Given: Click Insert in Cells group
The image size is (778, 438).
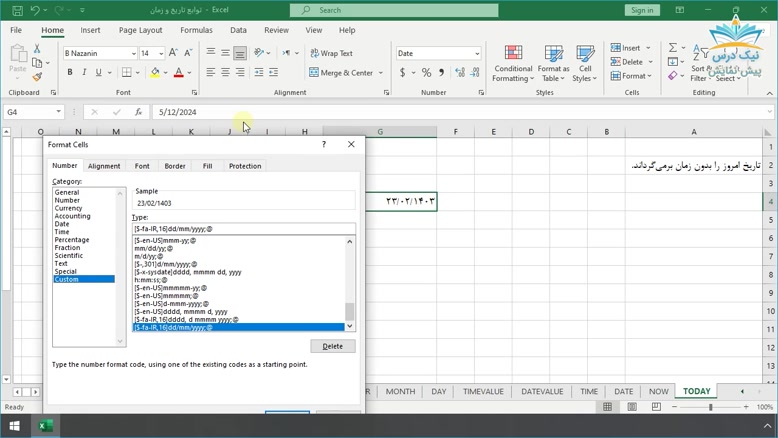Looking at the screenshot, I should (626, 48).
